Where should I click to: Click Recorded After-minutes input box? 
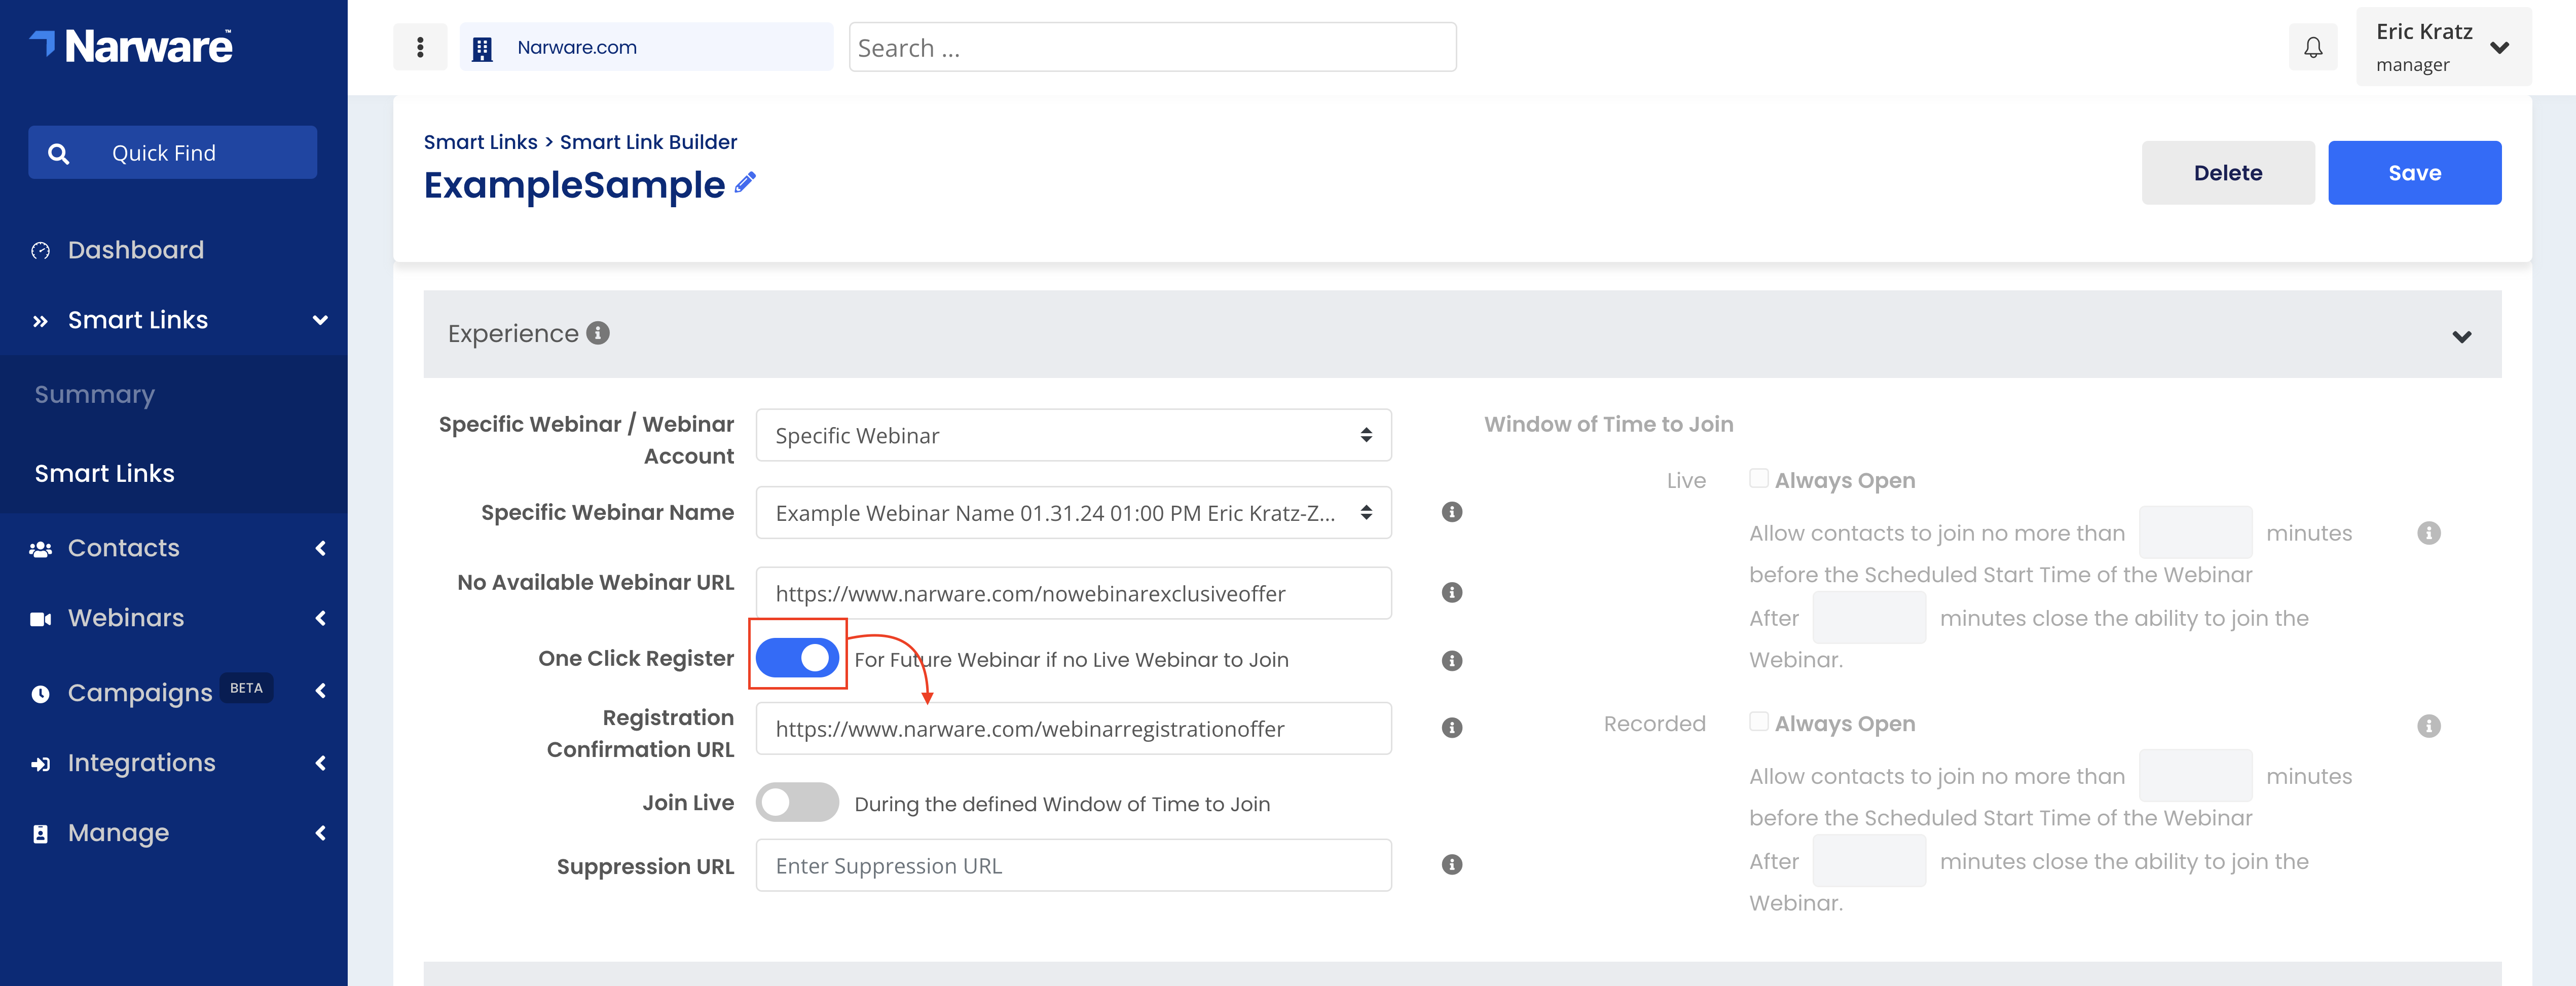(1869, 860)
